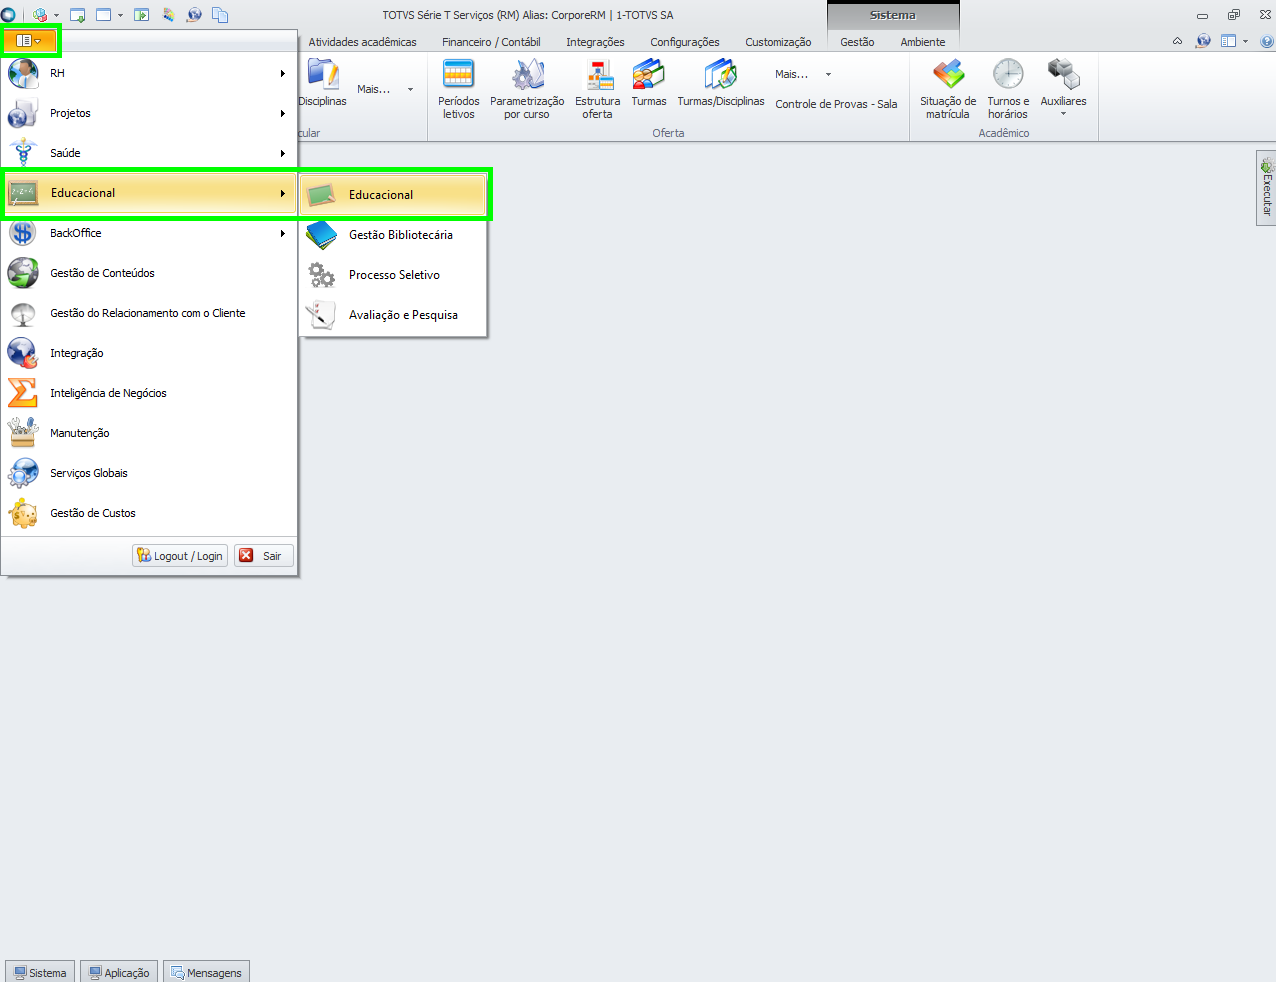
Task: Open the Integrações ribbon tab
Action: tap(595, 42)
